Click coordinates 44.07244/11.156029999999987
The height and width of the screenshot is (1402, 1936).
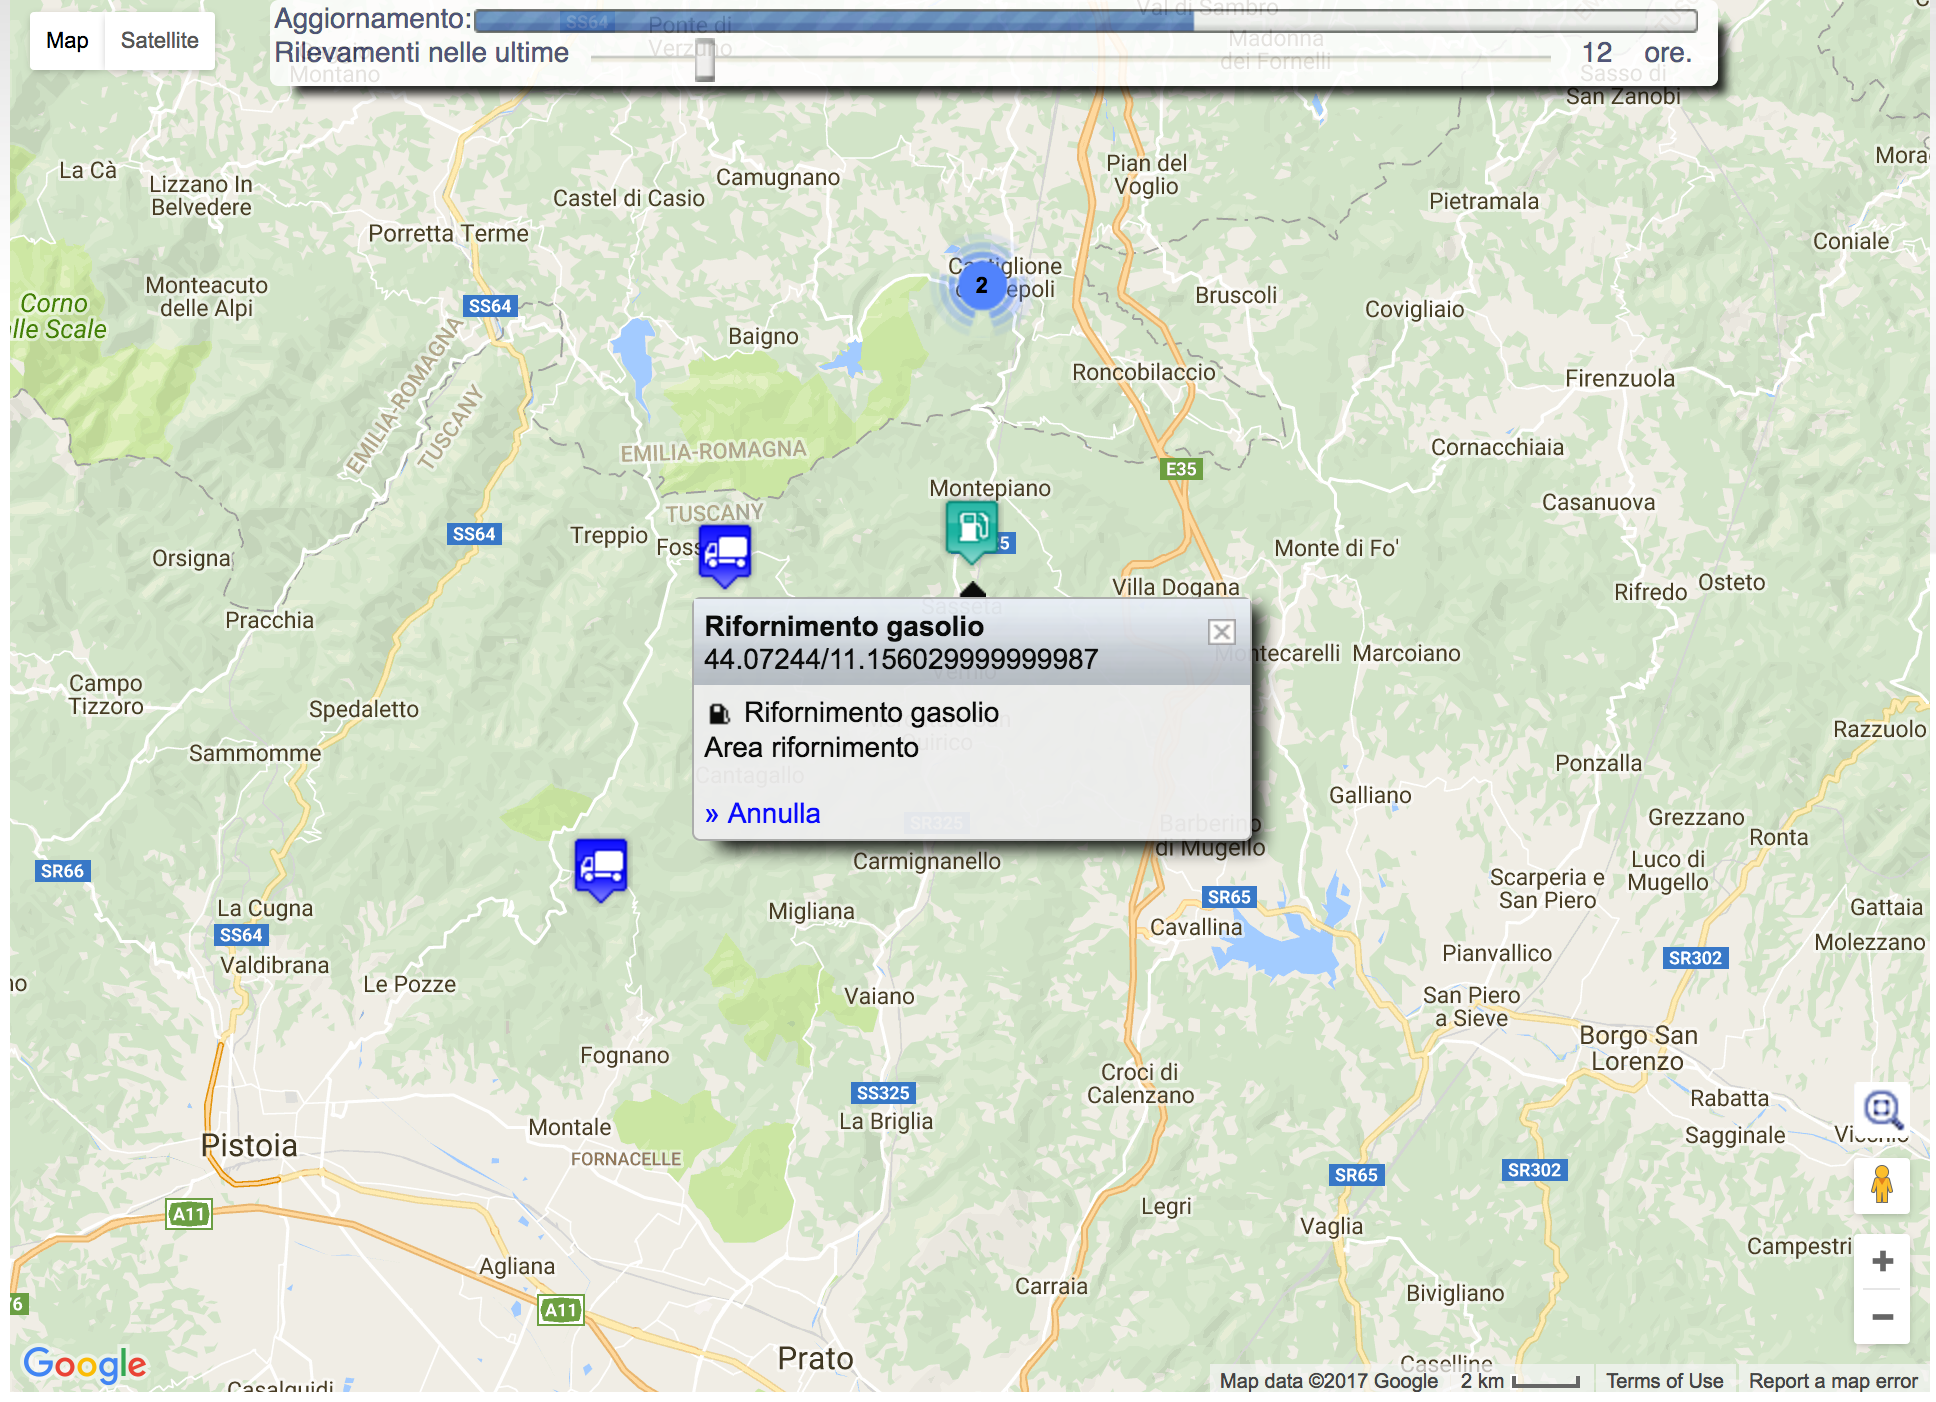coord(901,659)
